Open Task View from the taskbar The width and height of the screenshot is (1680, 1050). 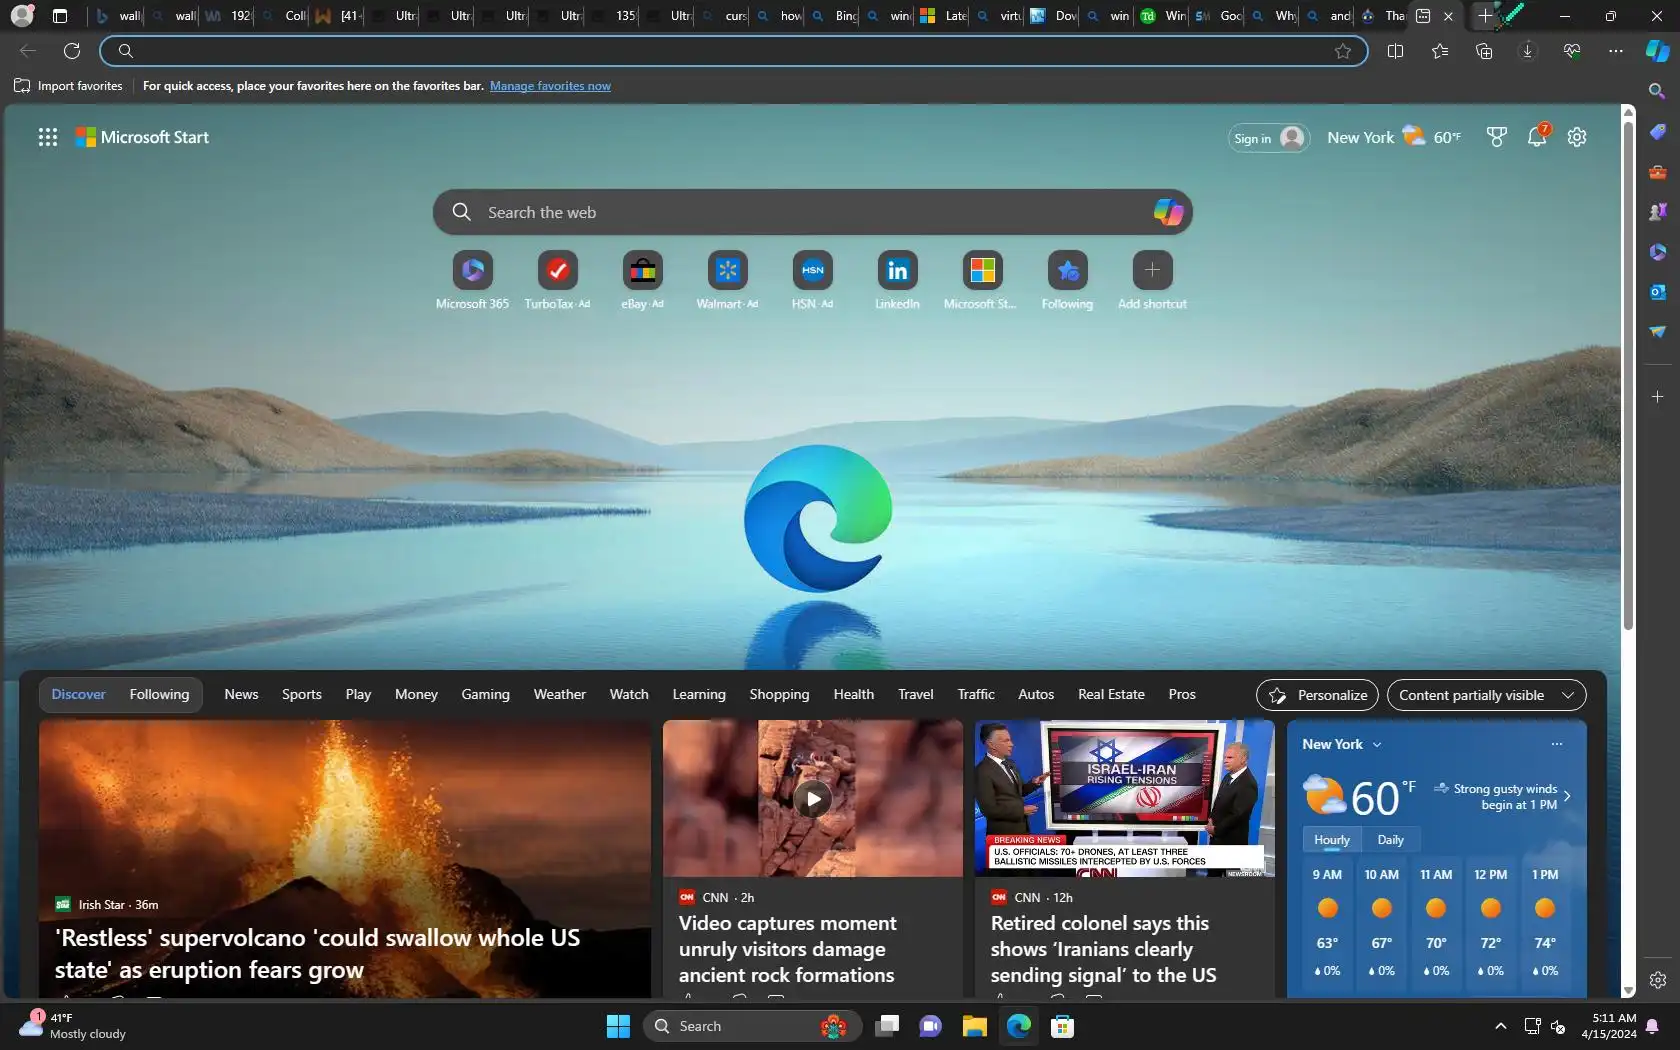pyautogui.click(x=886, y=1026)
